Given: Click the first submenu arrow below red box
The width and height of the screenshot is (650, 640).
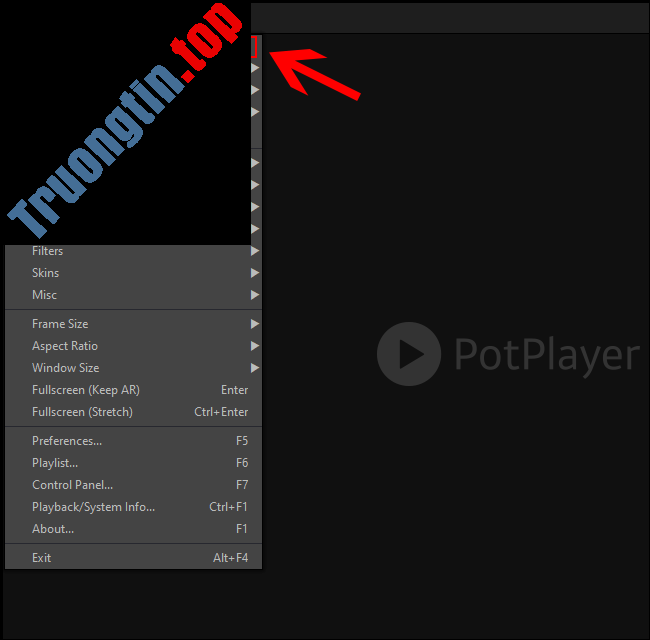Looking at the screenshot, I should coord(255,68).
